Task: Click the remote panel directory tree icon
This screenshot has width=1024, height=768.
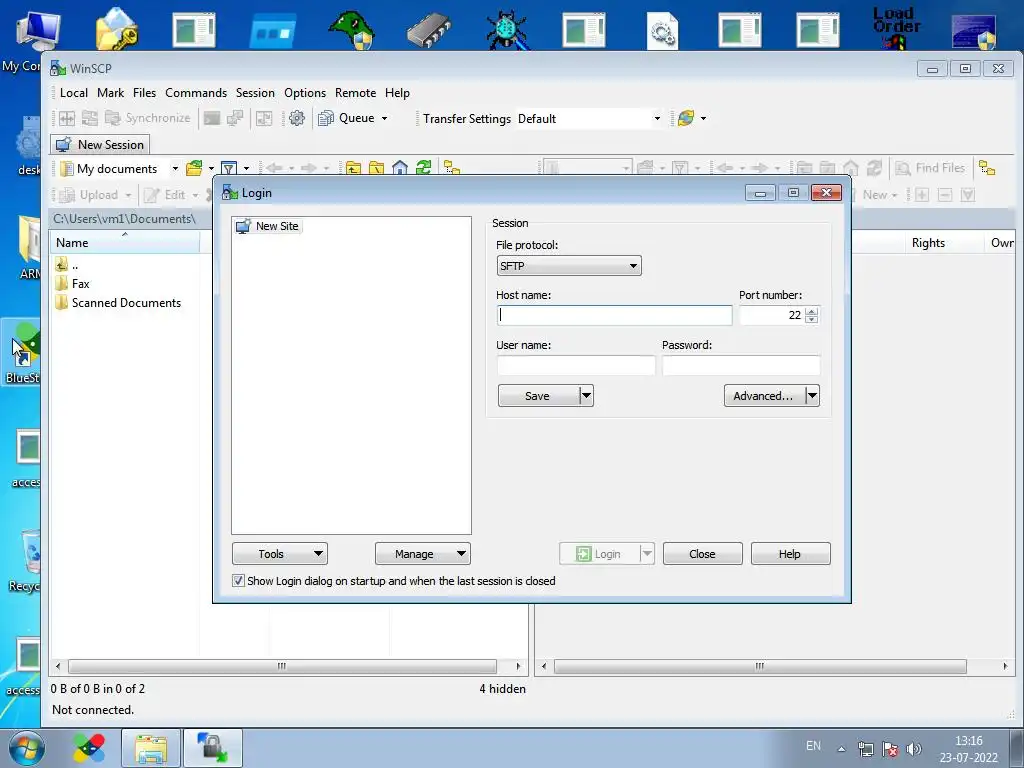Action: (987, 168)
